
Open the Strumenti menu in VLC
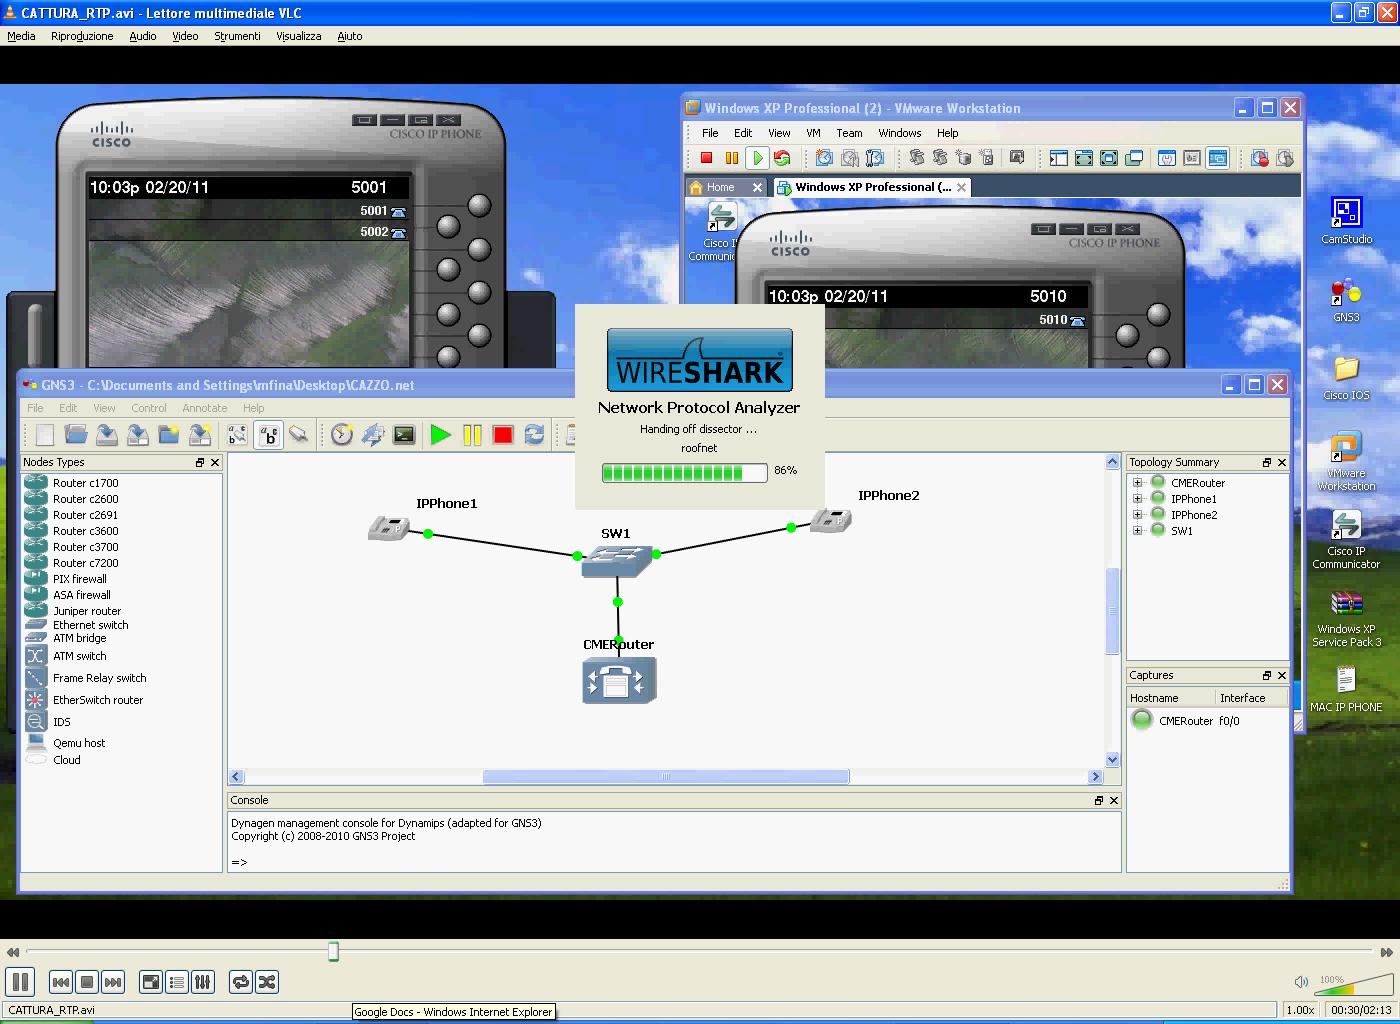click(237, 36)
